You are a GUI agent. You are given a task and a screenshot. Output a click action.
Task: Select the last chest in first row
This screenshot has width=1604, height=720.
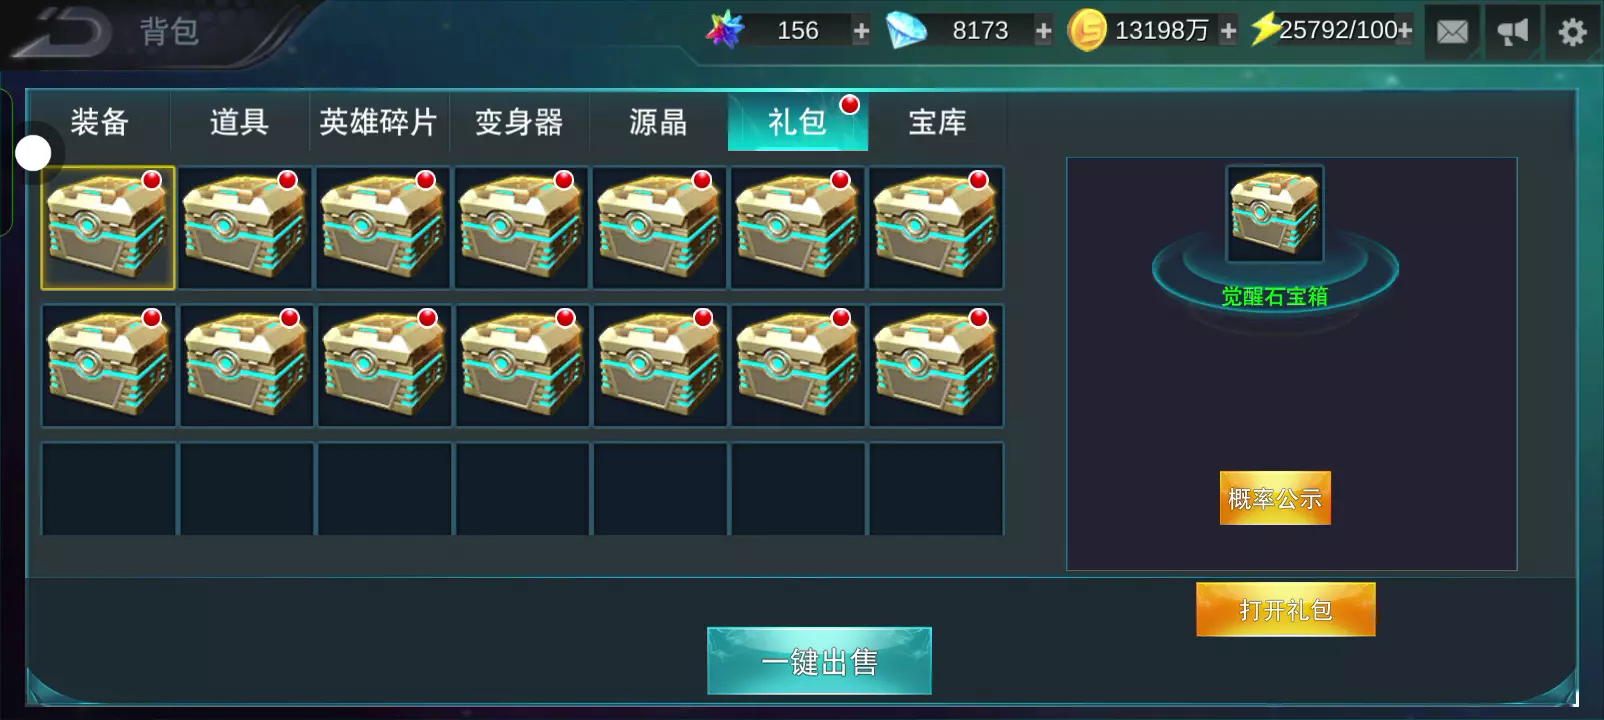tap(936, 228)
